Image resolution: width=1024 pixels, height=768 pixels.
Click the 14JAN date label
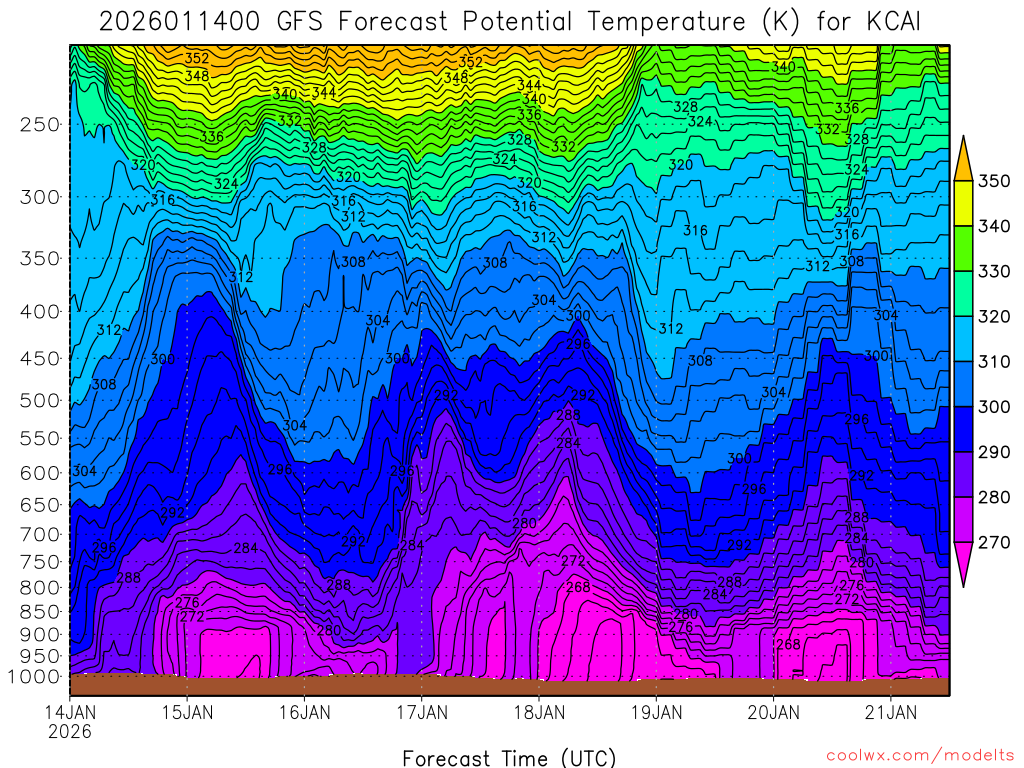[x=70, y=712]
